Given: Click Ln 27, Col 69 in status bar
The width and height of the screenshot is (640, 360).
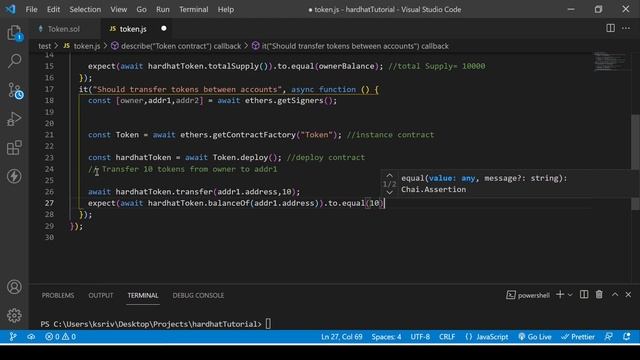Looking at the screenshot, I should (342, 337).
